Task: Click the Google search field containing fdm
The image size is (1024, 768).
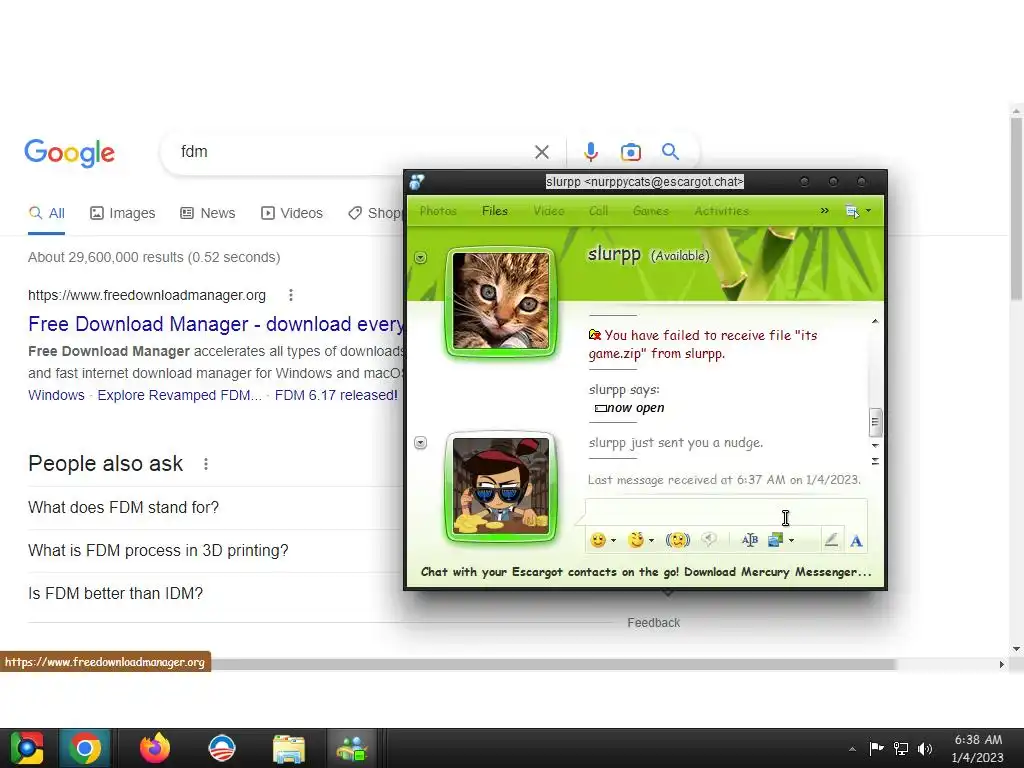Action: [353, 152]
